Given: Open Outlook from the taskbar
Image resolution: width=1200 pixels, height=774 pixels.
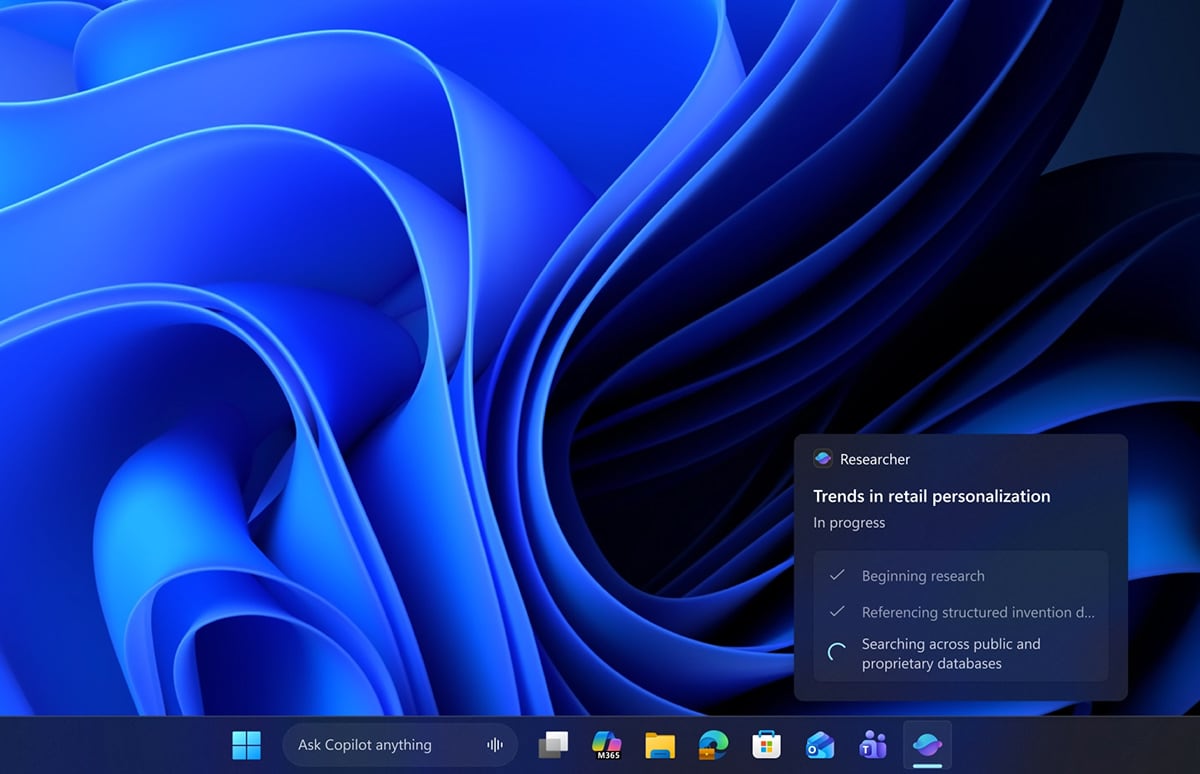Looking at the screenshot, I should 820,745.
